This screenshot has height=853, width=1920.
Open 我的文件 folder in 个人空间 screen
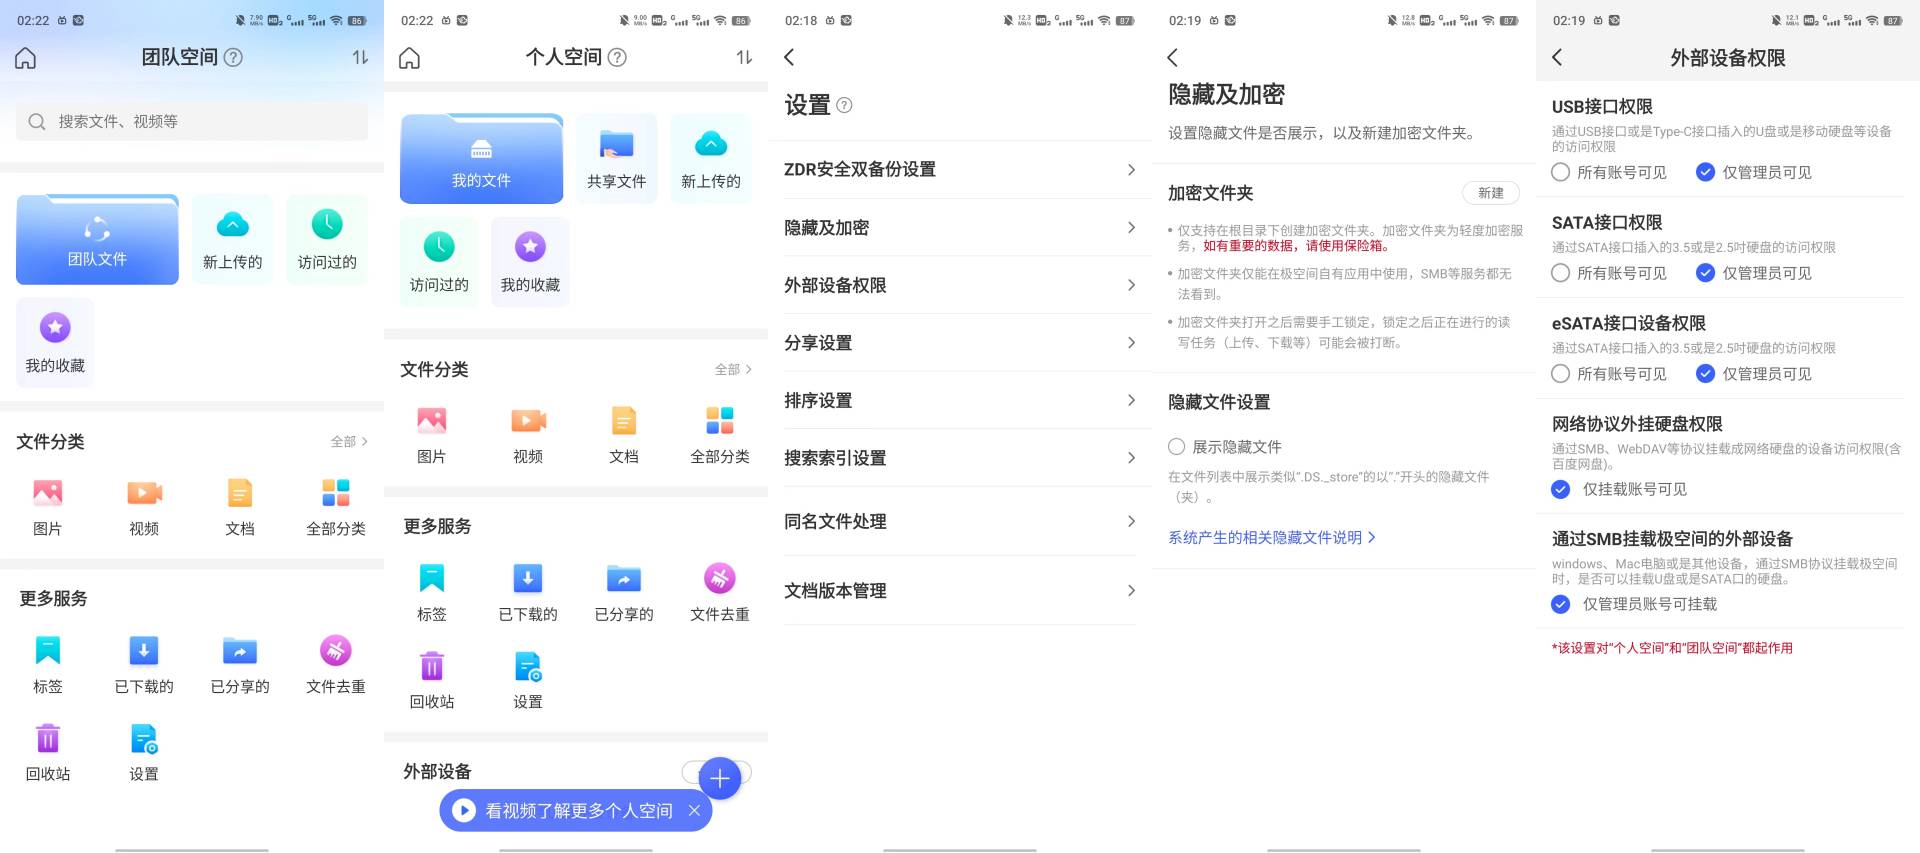(x=481, y=158)
